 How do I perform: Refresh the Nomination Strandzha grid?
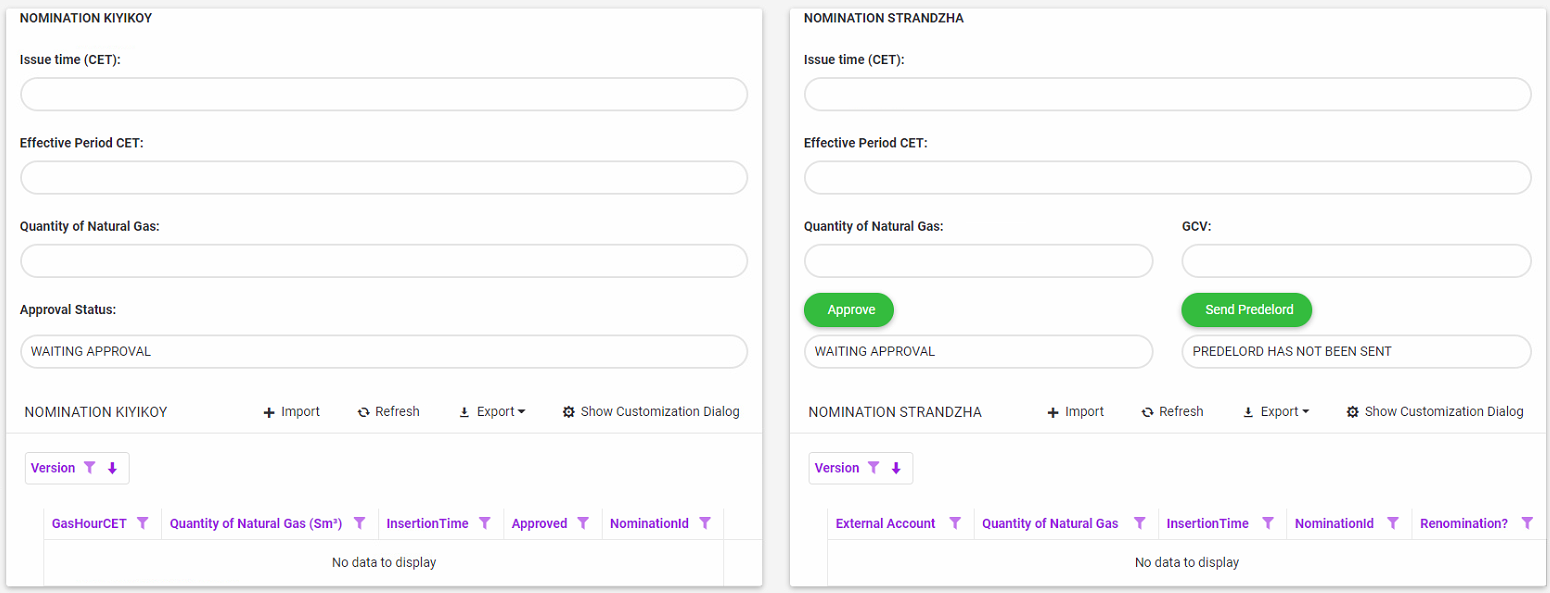1172,412
